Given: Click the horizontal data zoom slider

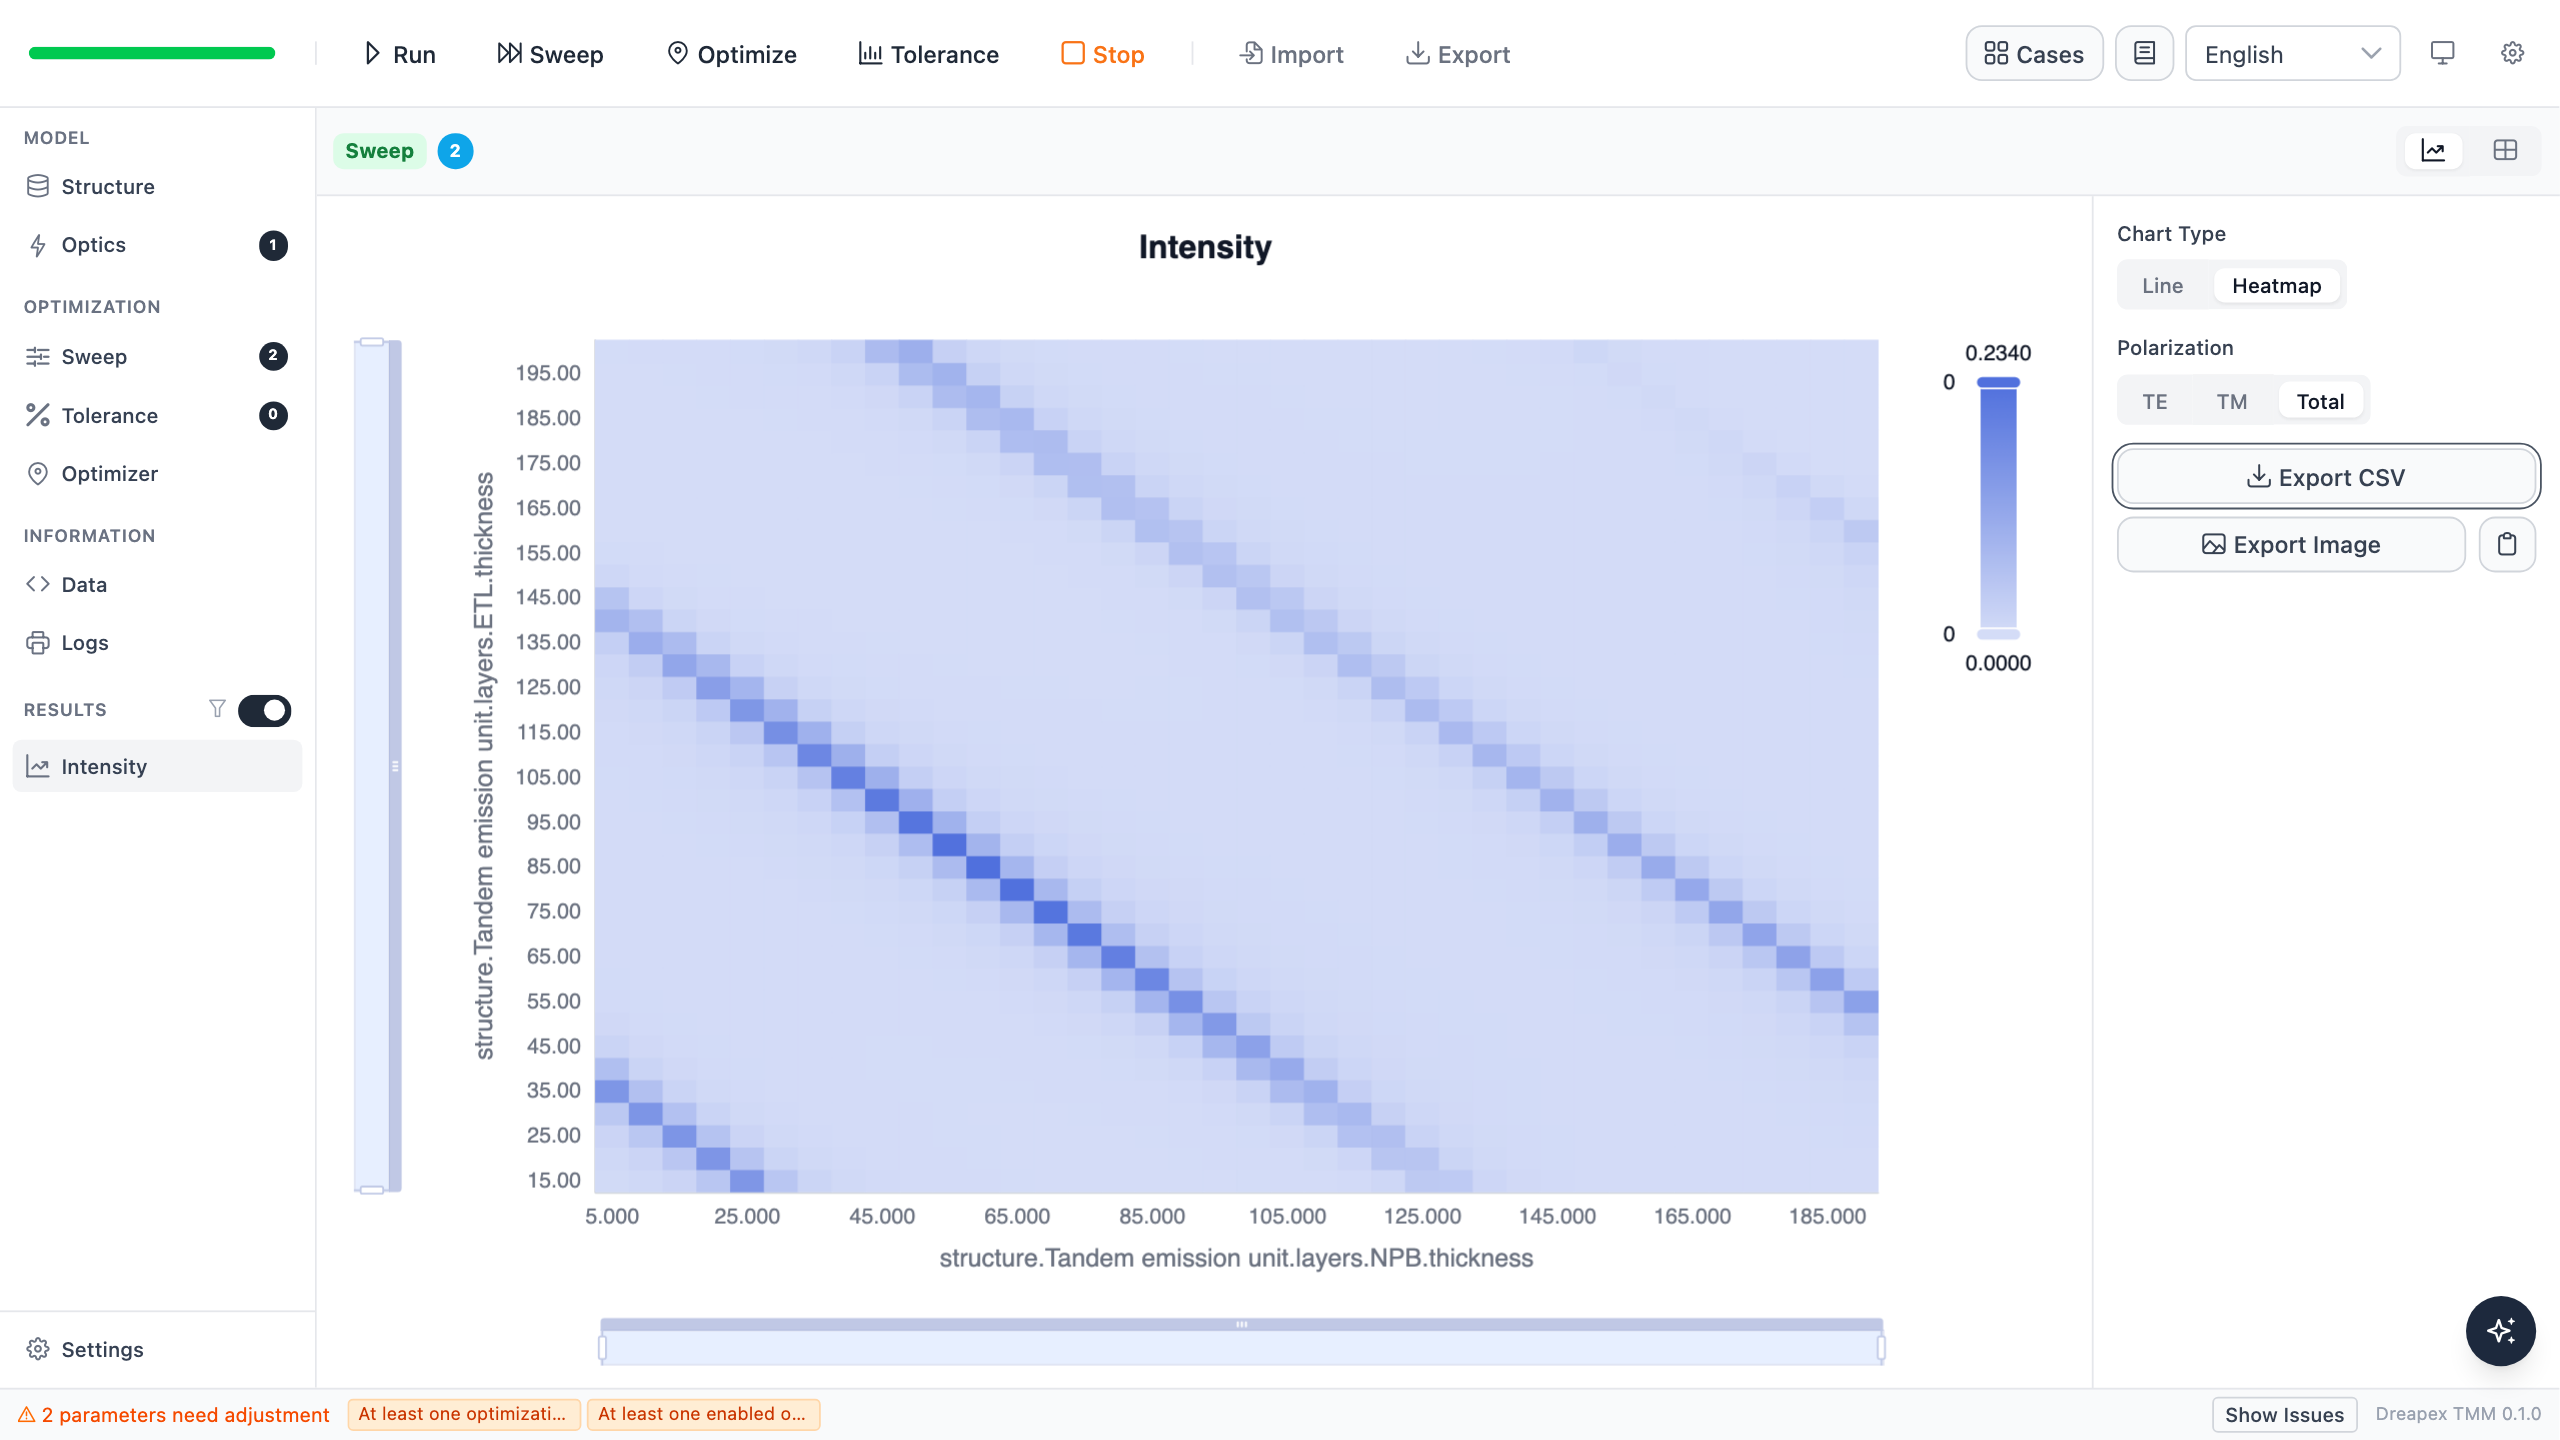Looking at the screenshot, I should pyautogui.click(x=1241, y=1343).
